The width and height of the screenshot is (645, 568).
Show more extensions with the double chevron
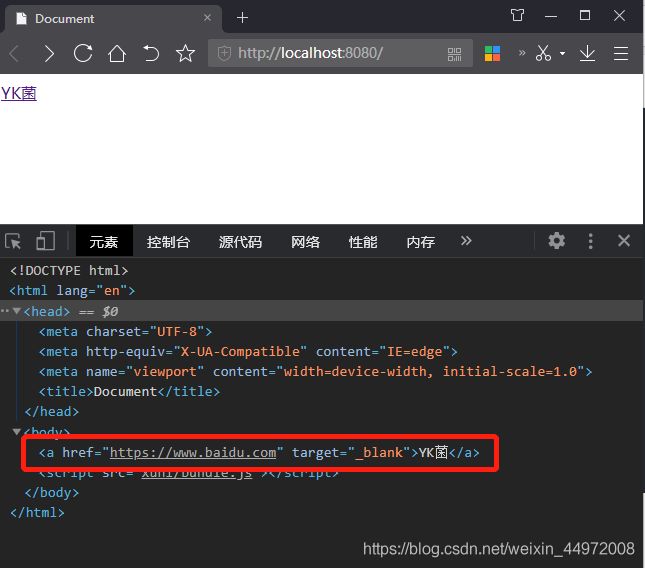pos(522,53)
